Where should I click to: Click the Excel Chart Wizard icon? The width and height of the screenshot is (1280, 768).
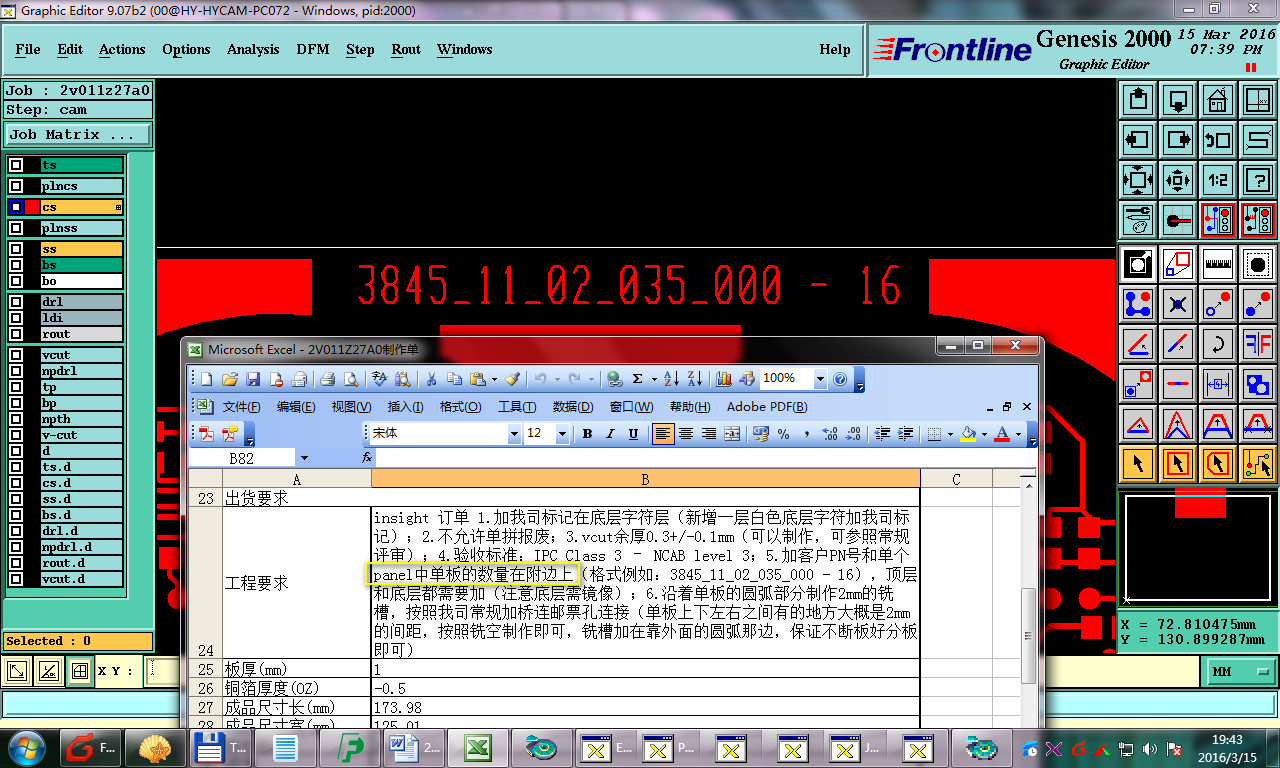coord(724,379)
